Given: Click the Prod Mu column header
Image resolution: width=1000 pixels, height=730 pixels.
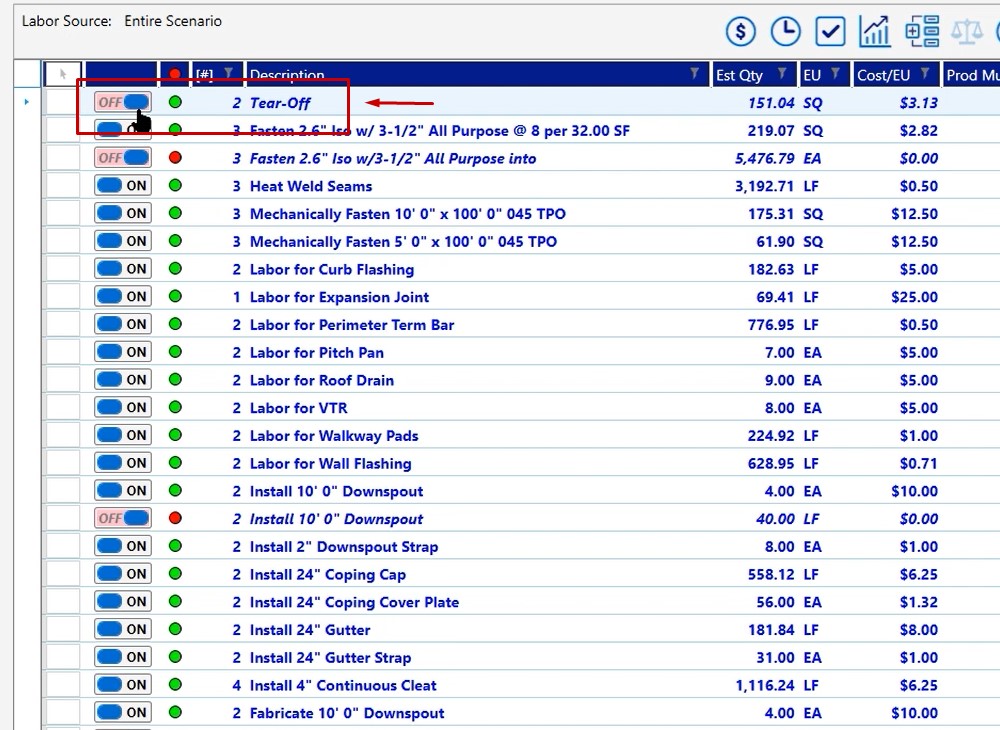Looking at the screenshot, I should pos(972,75).
